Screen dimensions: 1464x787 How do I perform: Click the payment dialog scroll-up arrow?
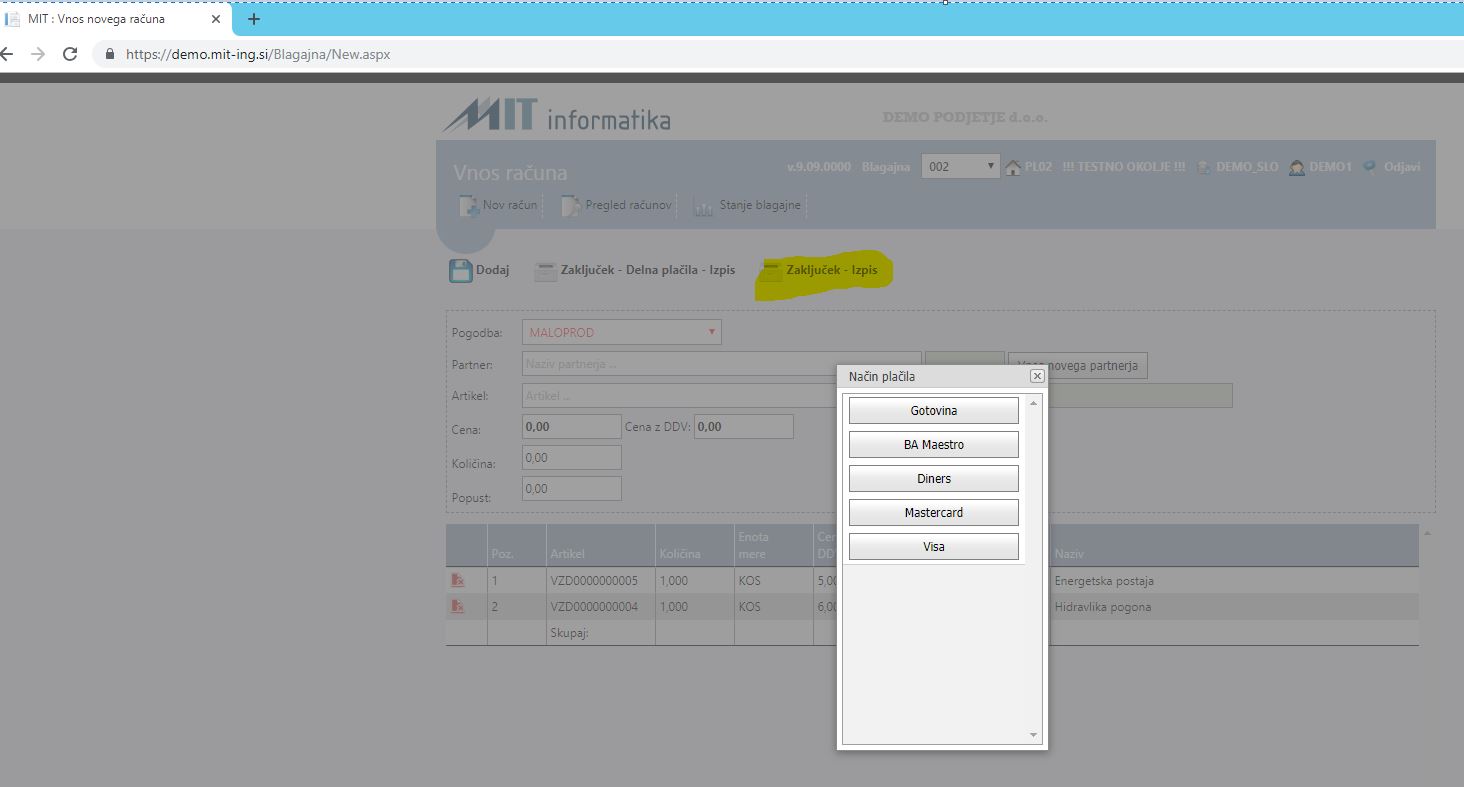[x=1033, y=403]
